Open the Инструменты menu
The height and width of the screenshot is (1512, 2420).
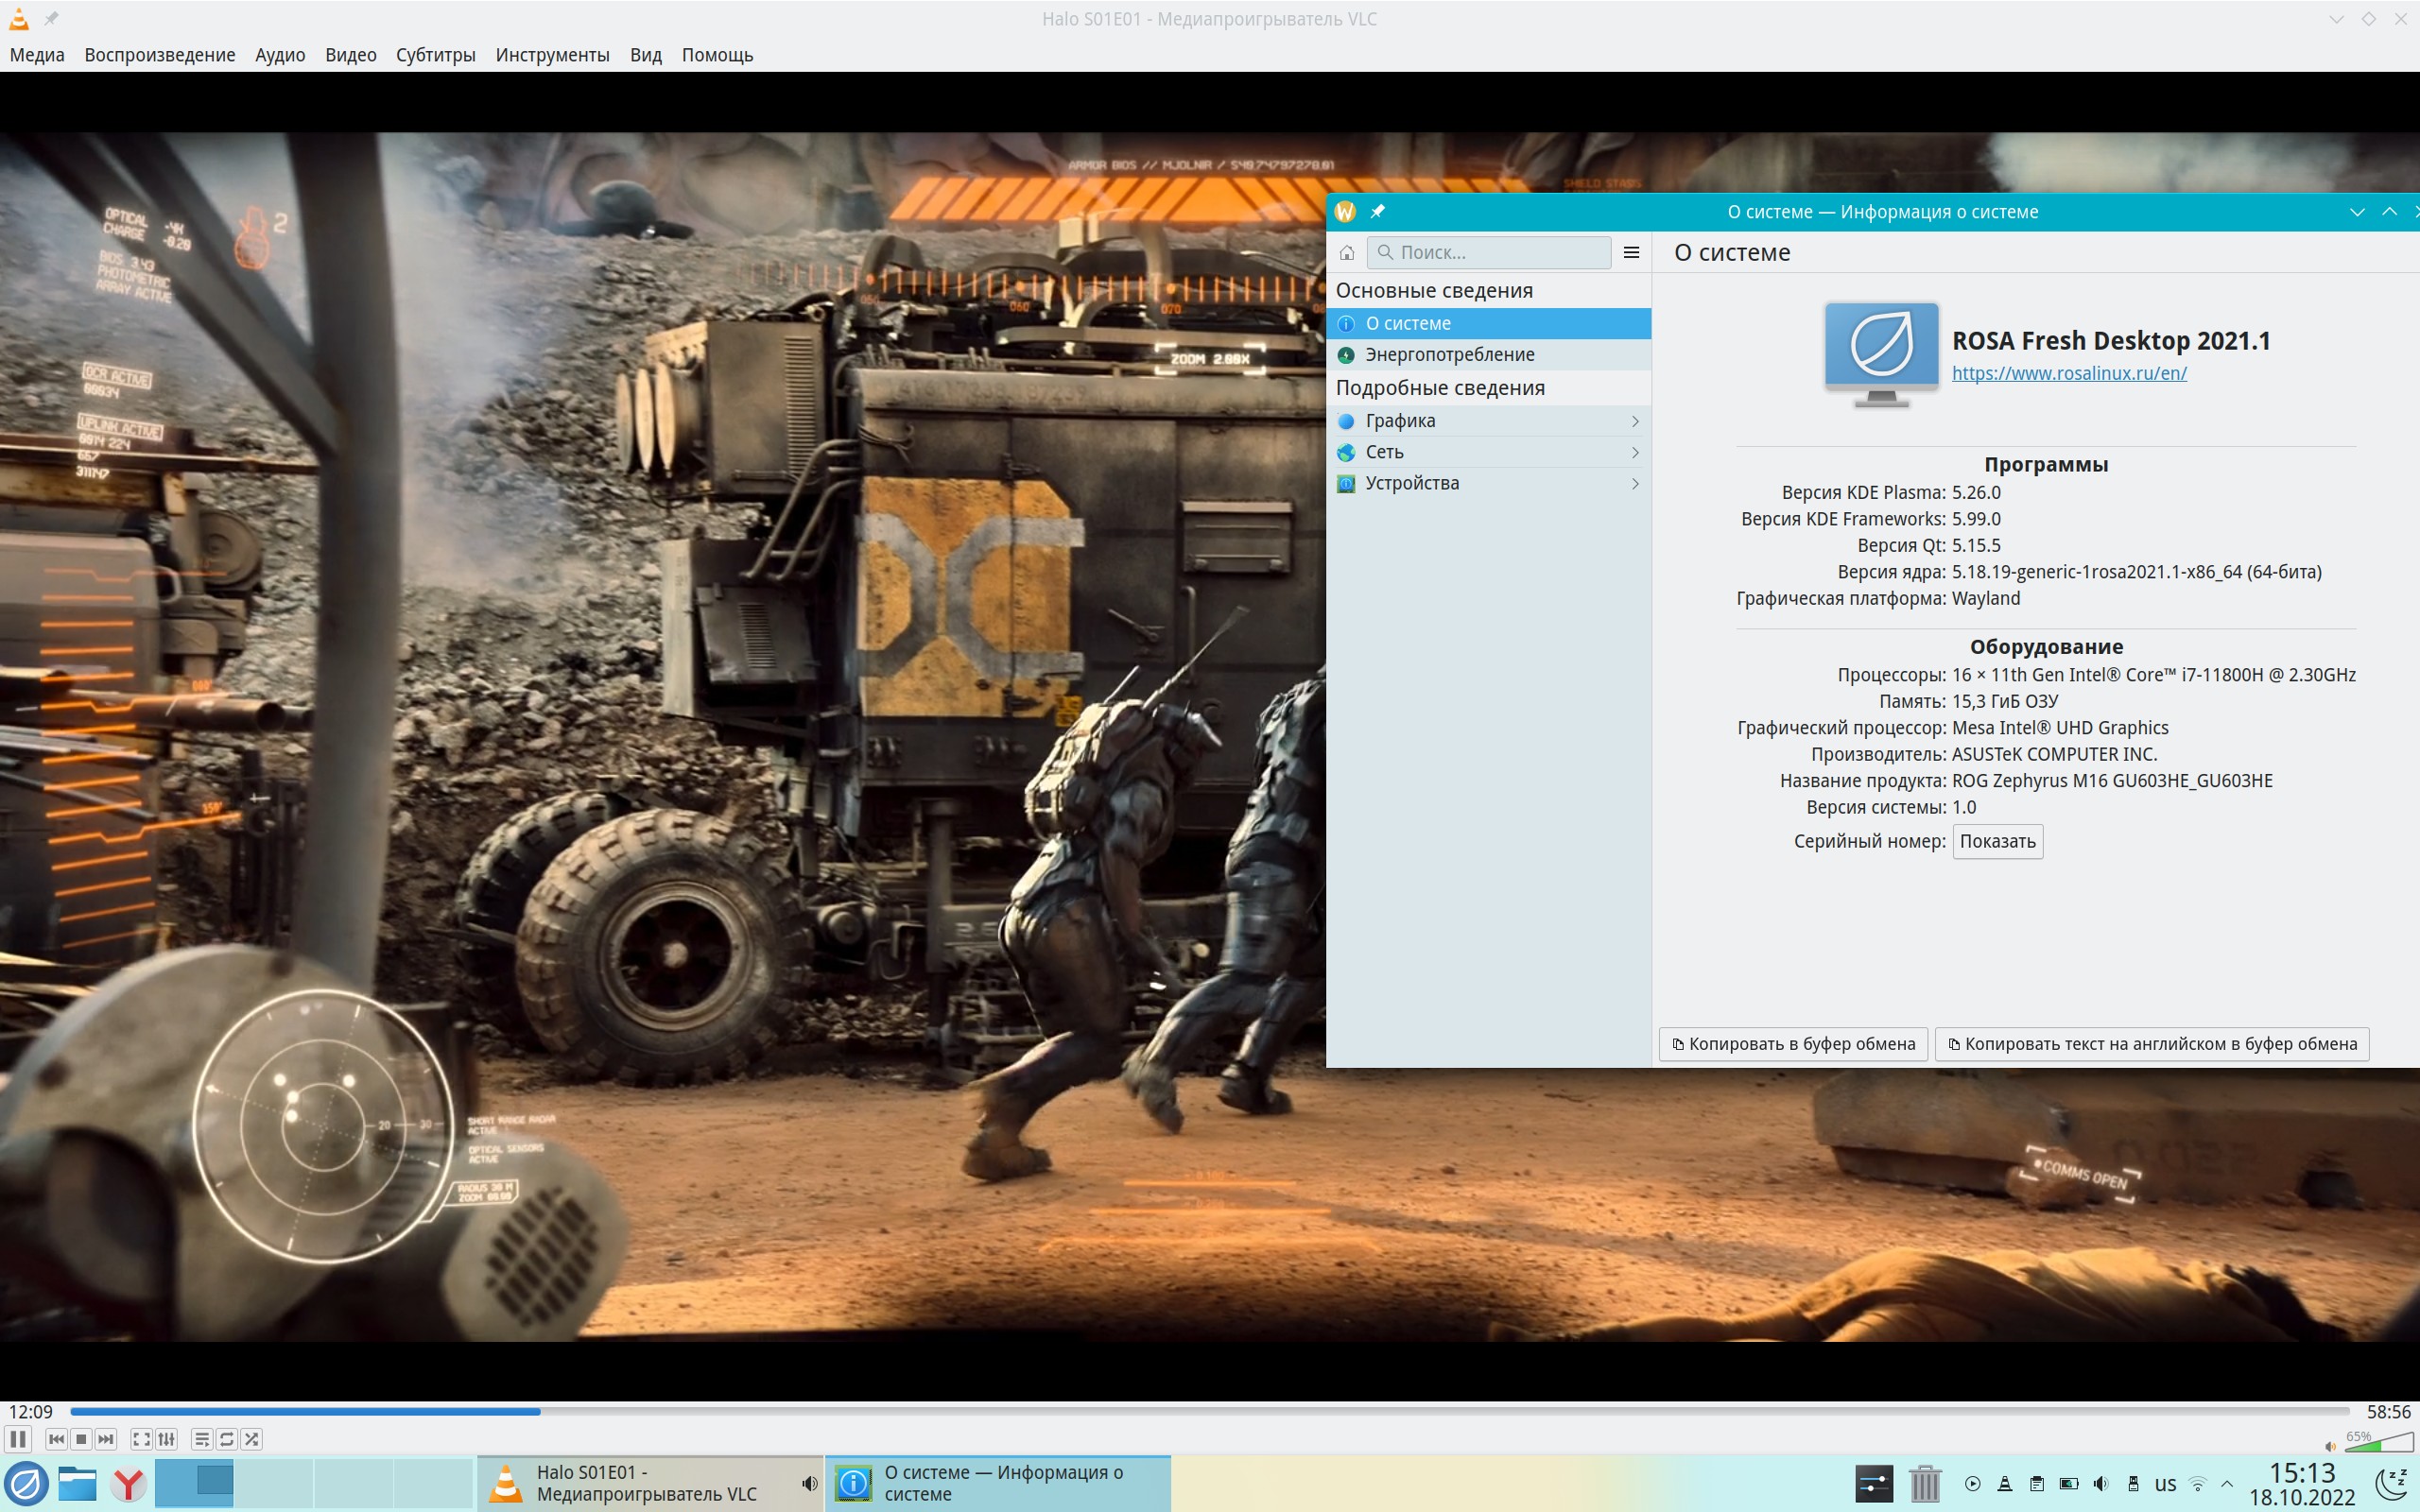pos(552,55)
